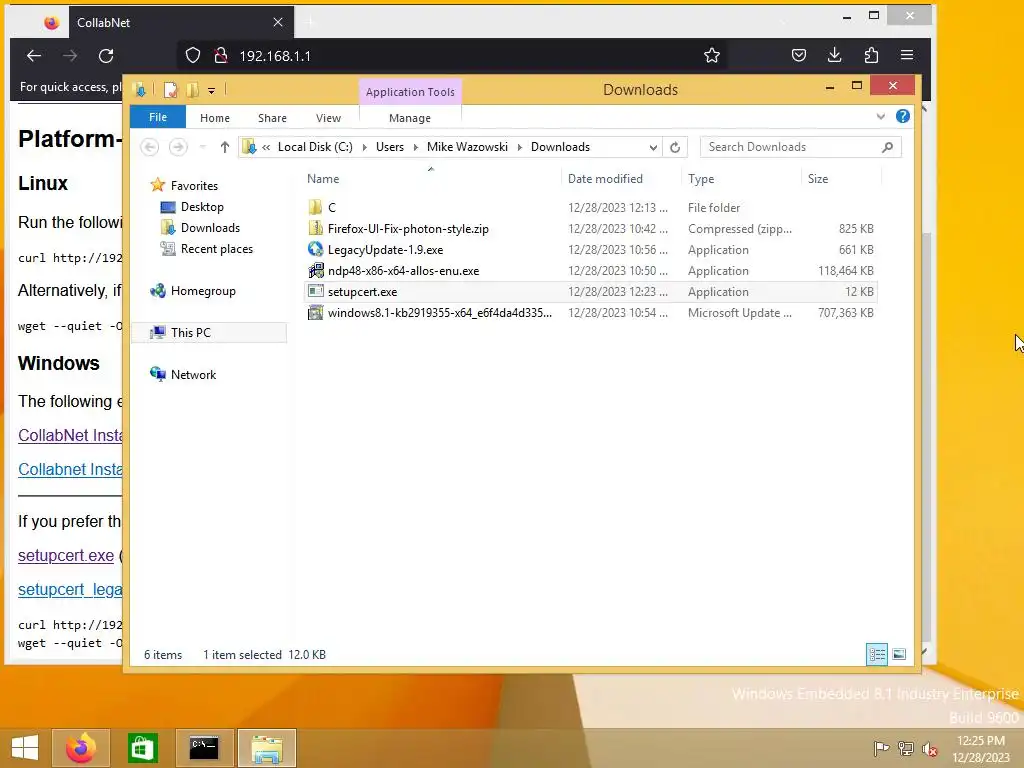The image size is (1024, 768).
Task: Open Action Center flag in system tray
Action: (882, 749)
